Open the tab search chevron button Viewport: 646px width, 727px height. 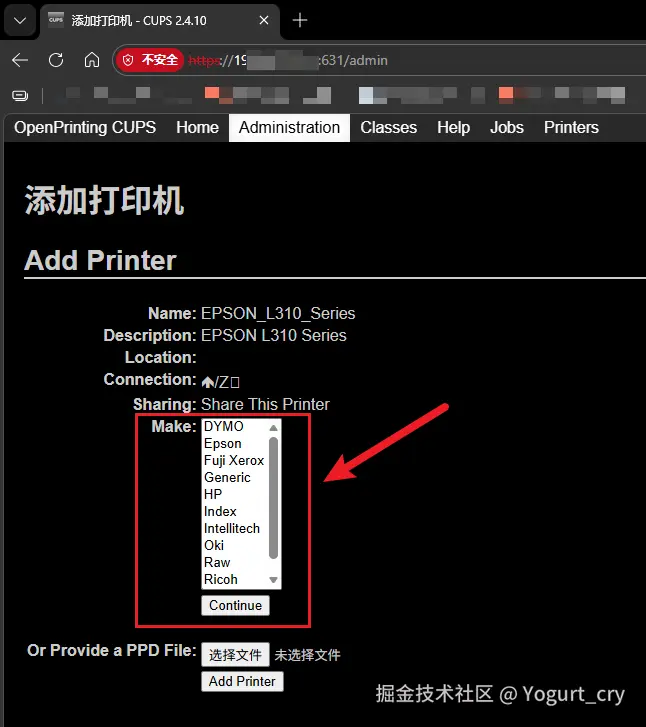click(20, 20)
